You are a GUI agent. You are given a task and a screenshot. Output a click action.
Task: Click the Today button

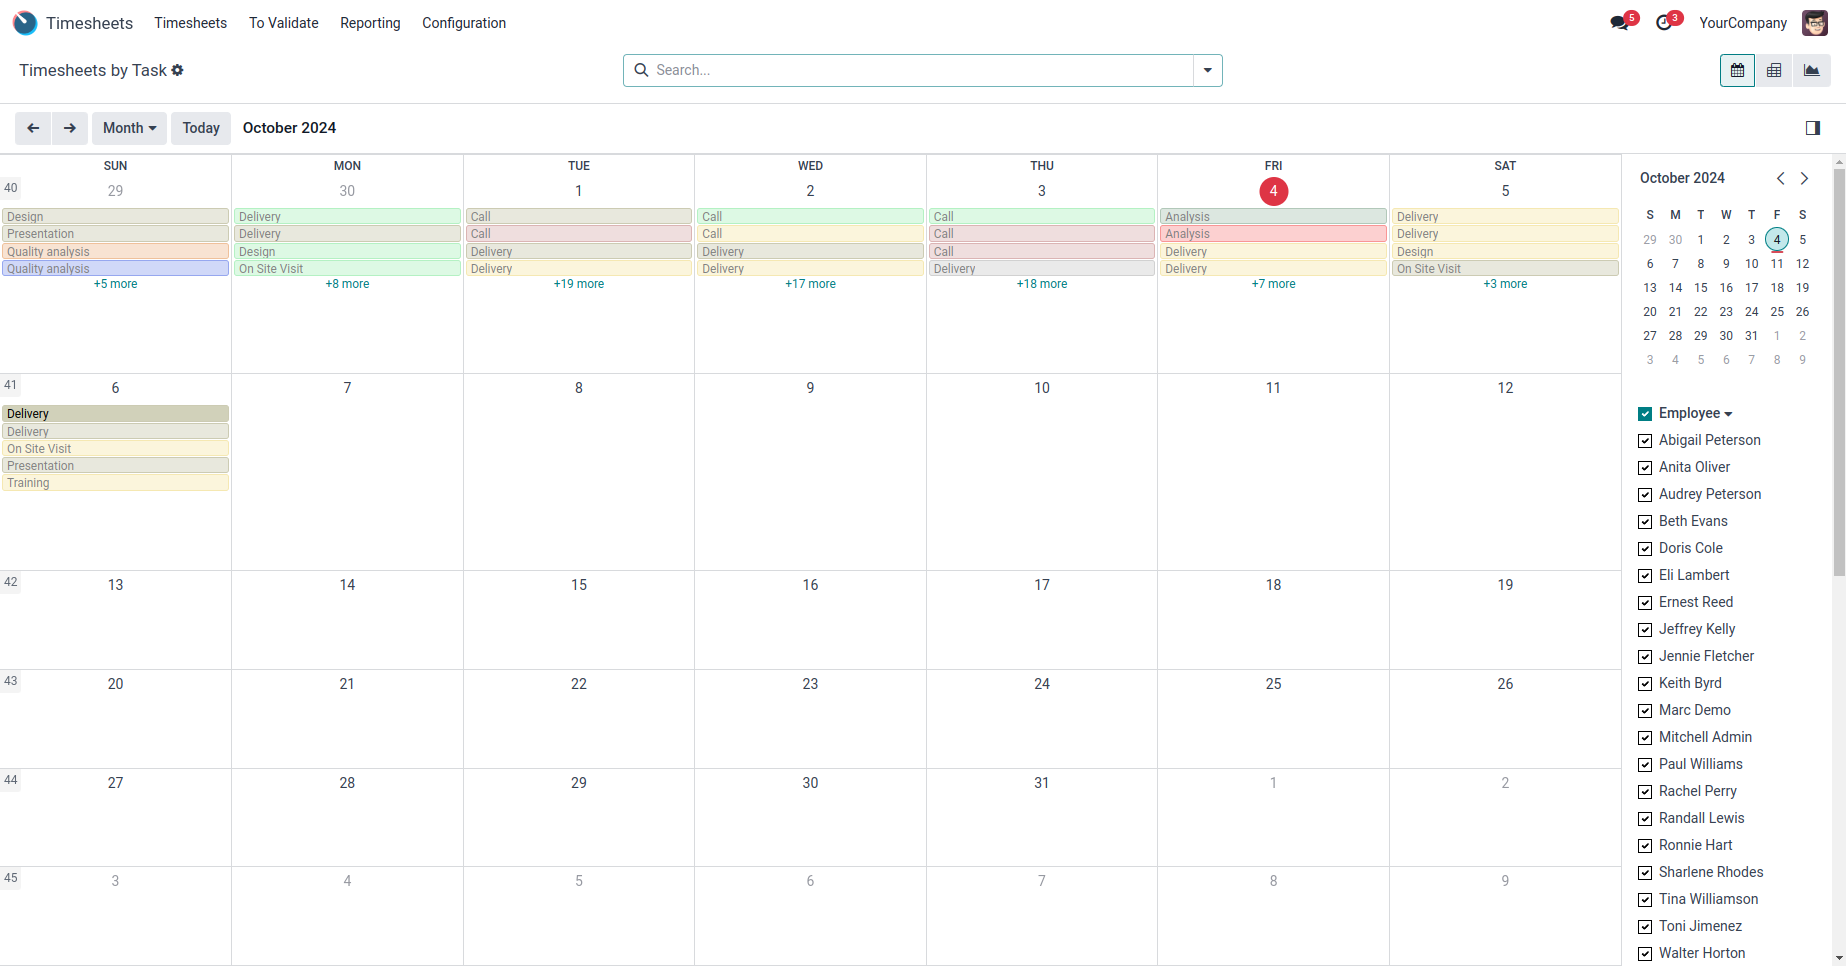click(x=201, y=128)
